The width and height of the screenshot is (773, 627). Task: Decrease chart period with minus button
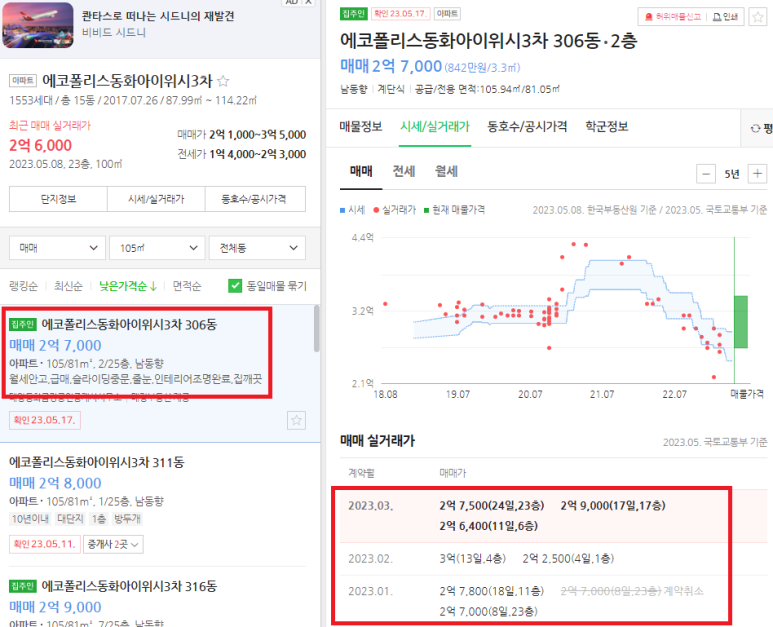click(x=706, y=174)
